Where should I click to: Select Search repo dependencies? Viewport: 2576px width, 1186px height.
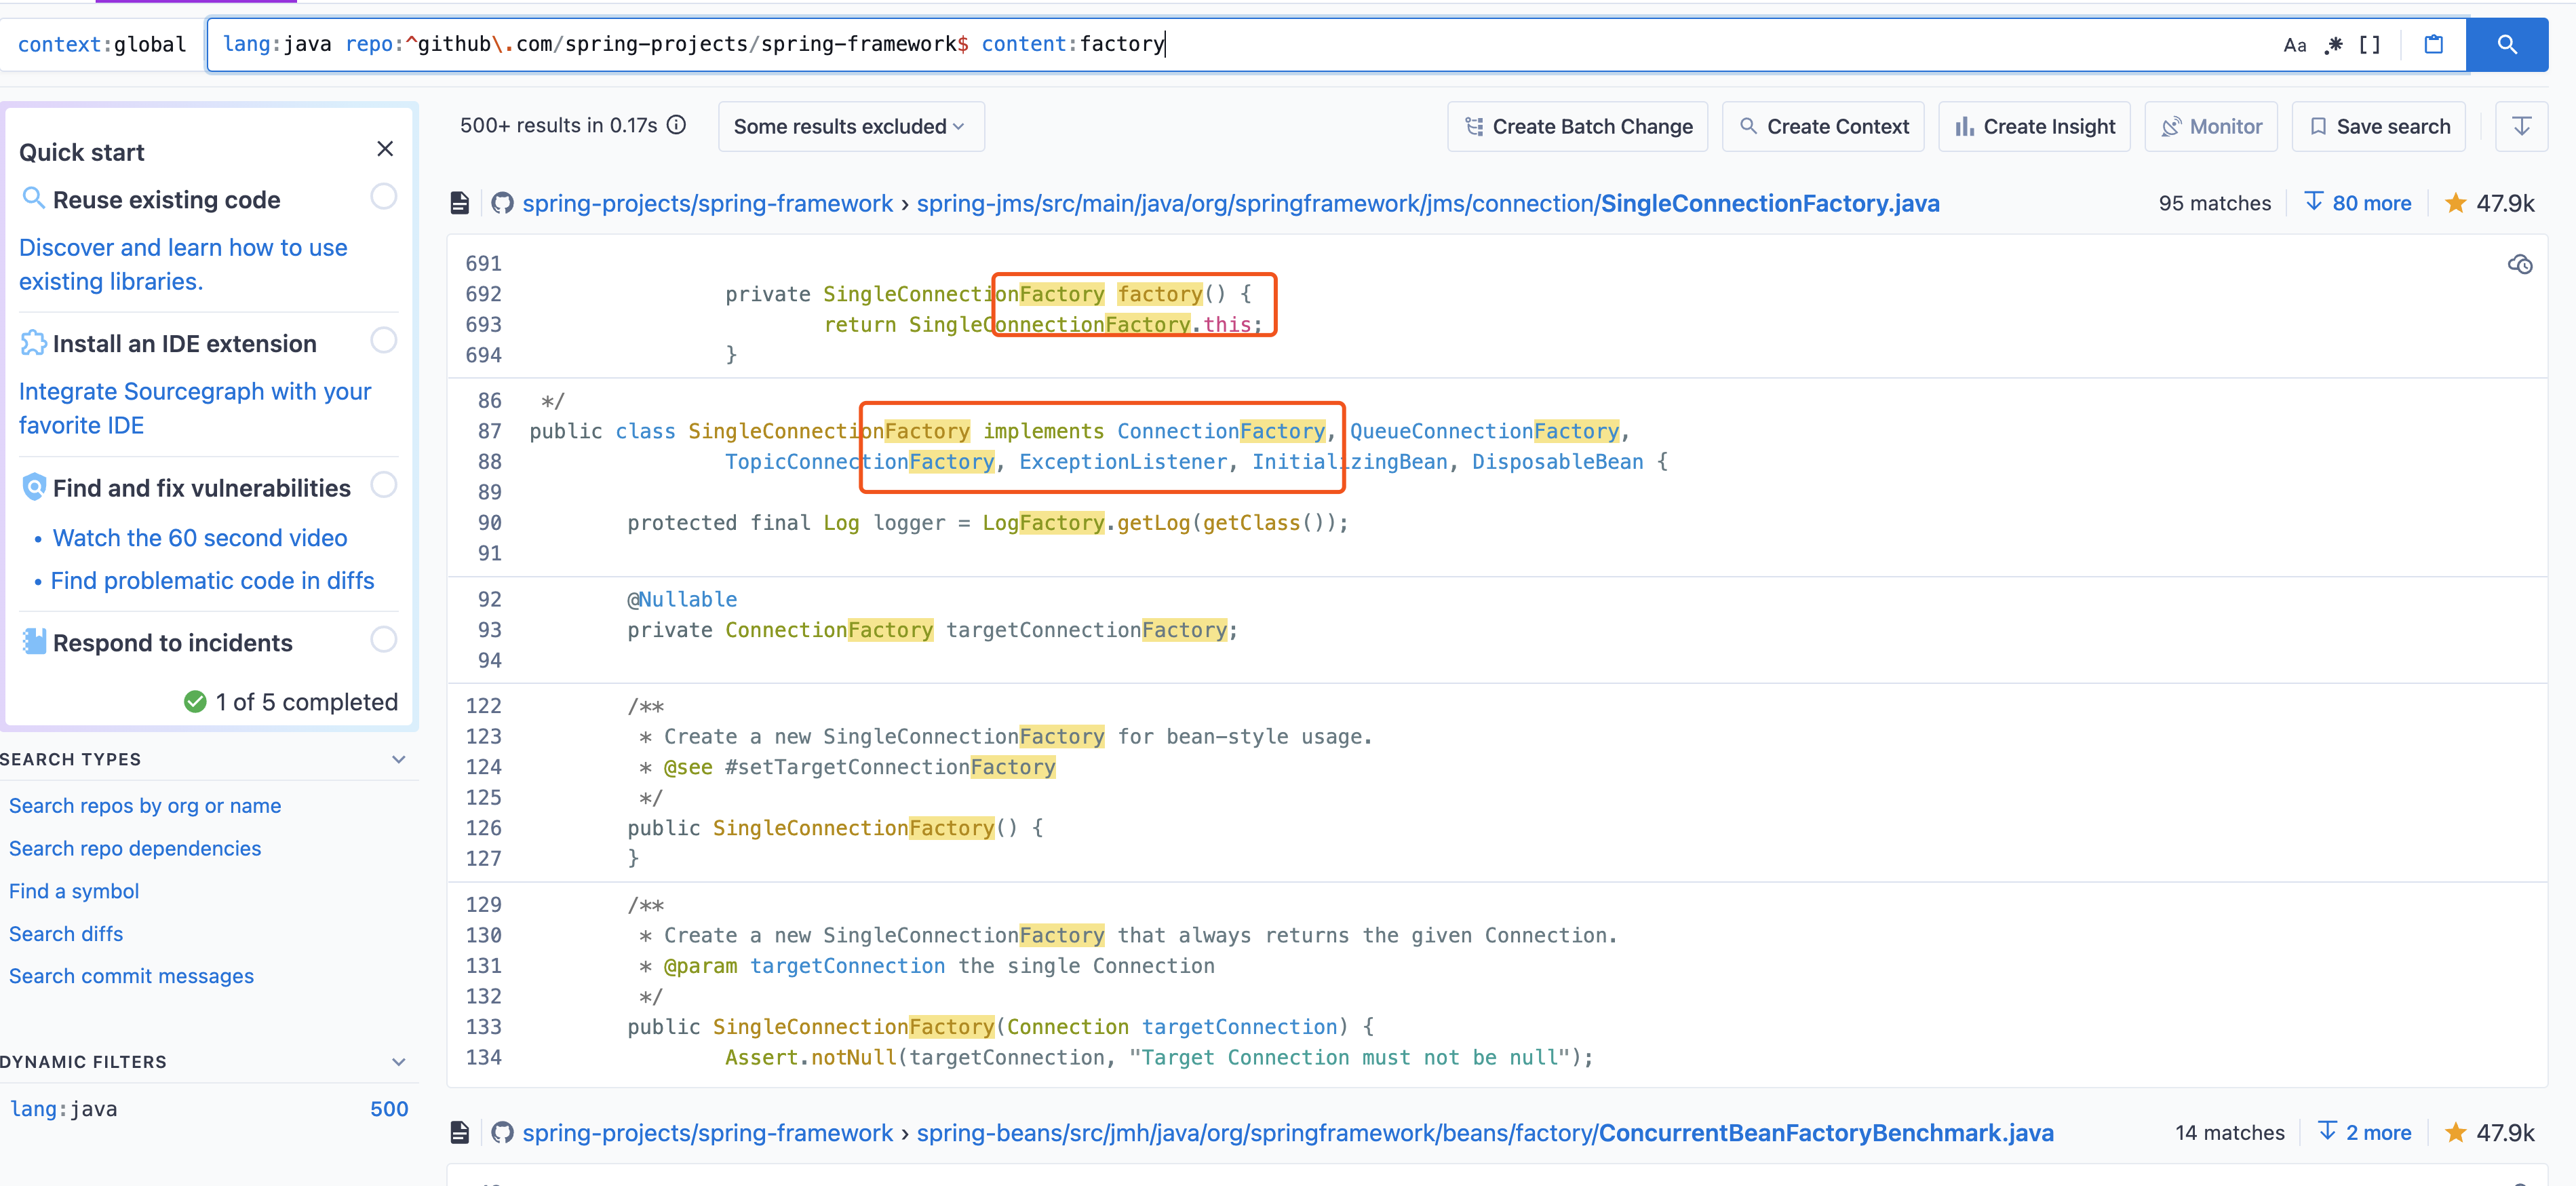click(135, 848)
